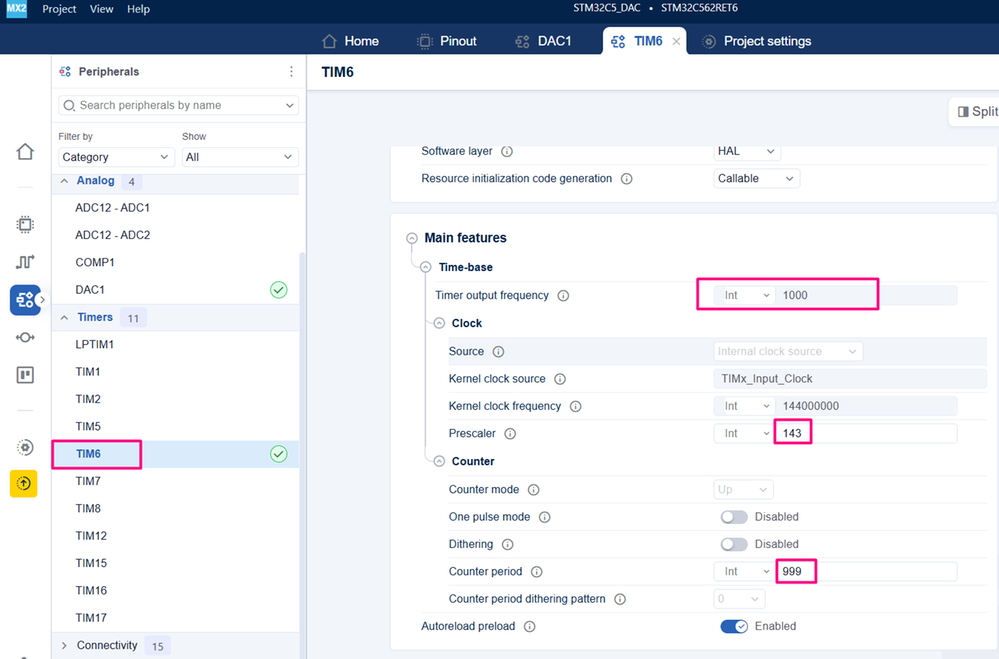Close the TIM6 tab
The width and height of the screenshot is (999, 659).
(676, 41)
